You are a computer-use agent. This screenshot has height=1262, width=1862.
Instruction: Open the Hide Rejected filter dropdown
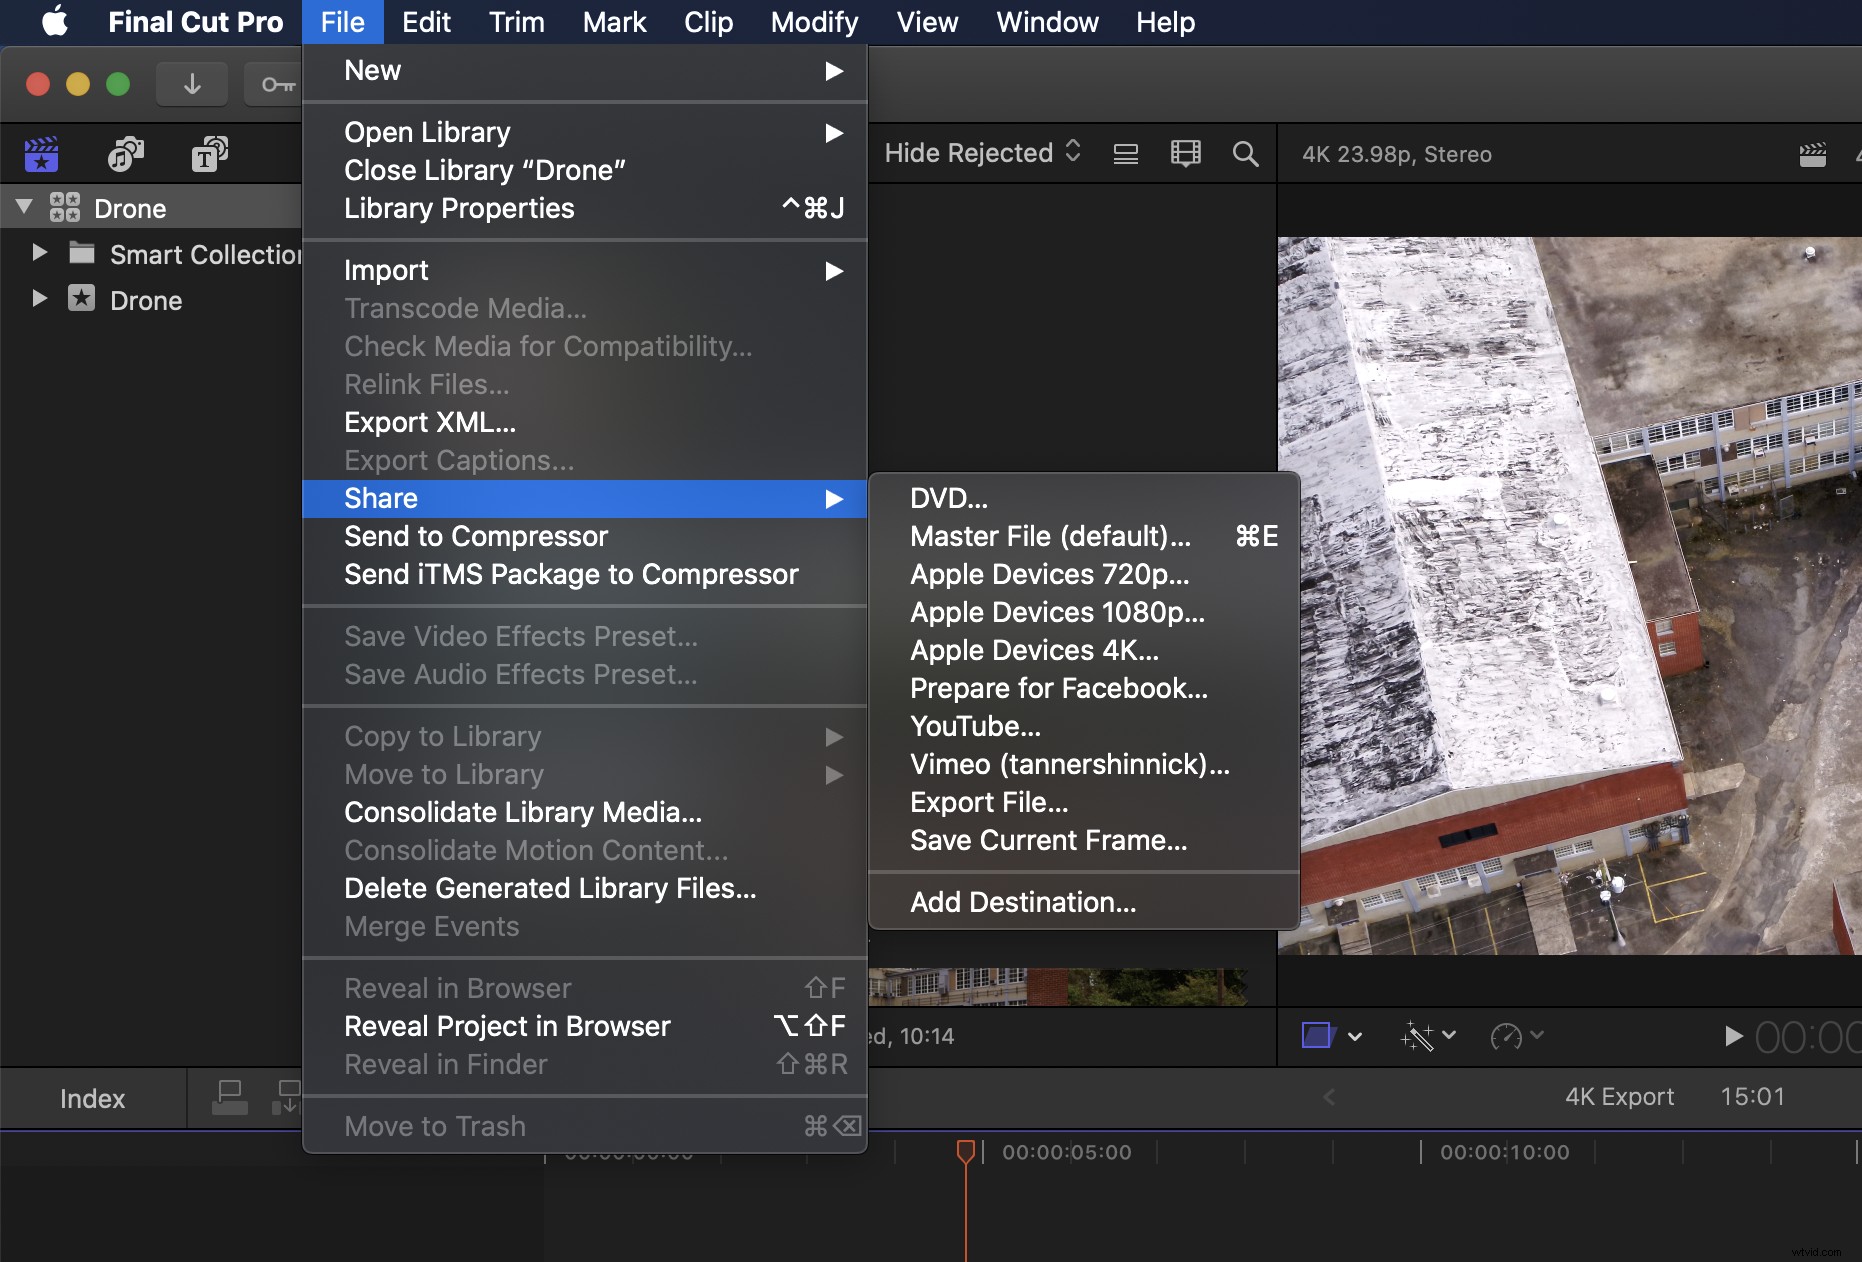pyautogui.click(x=981, y=153)
